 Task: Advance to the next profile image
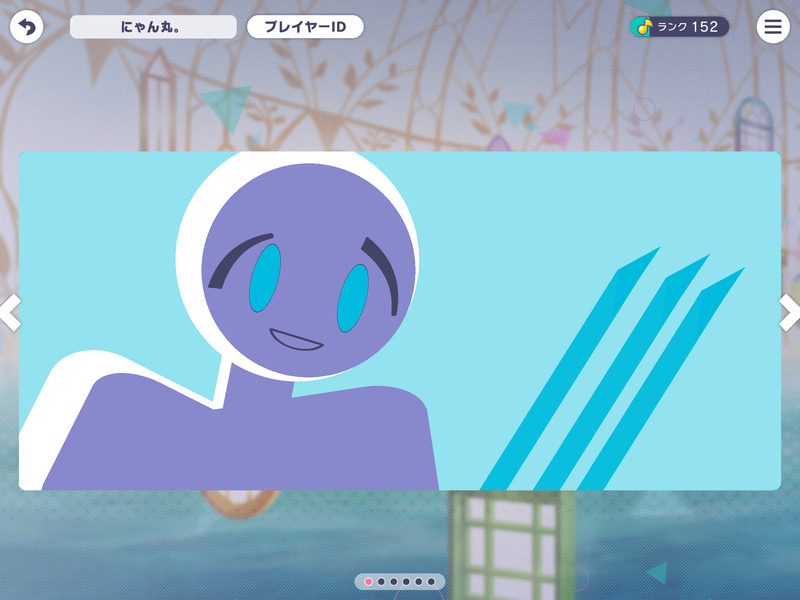(x=789, y=312)
